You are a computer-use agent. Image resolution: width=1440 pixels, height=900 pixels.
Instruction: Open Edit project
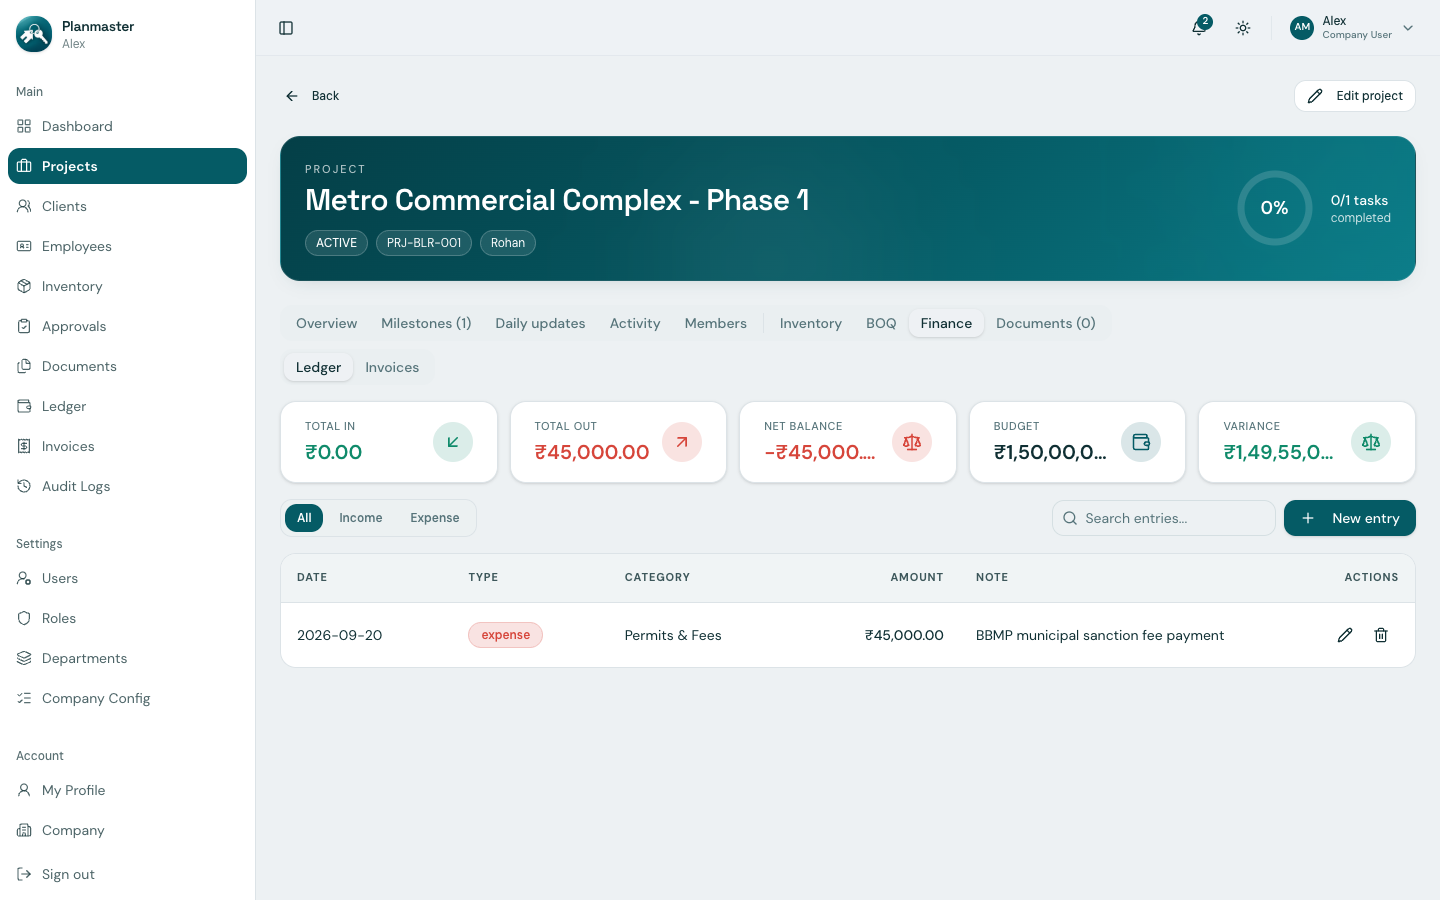coord(1355,96)
